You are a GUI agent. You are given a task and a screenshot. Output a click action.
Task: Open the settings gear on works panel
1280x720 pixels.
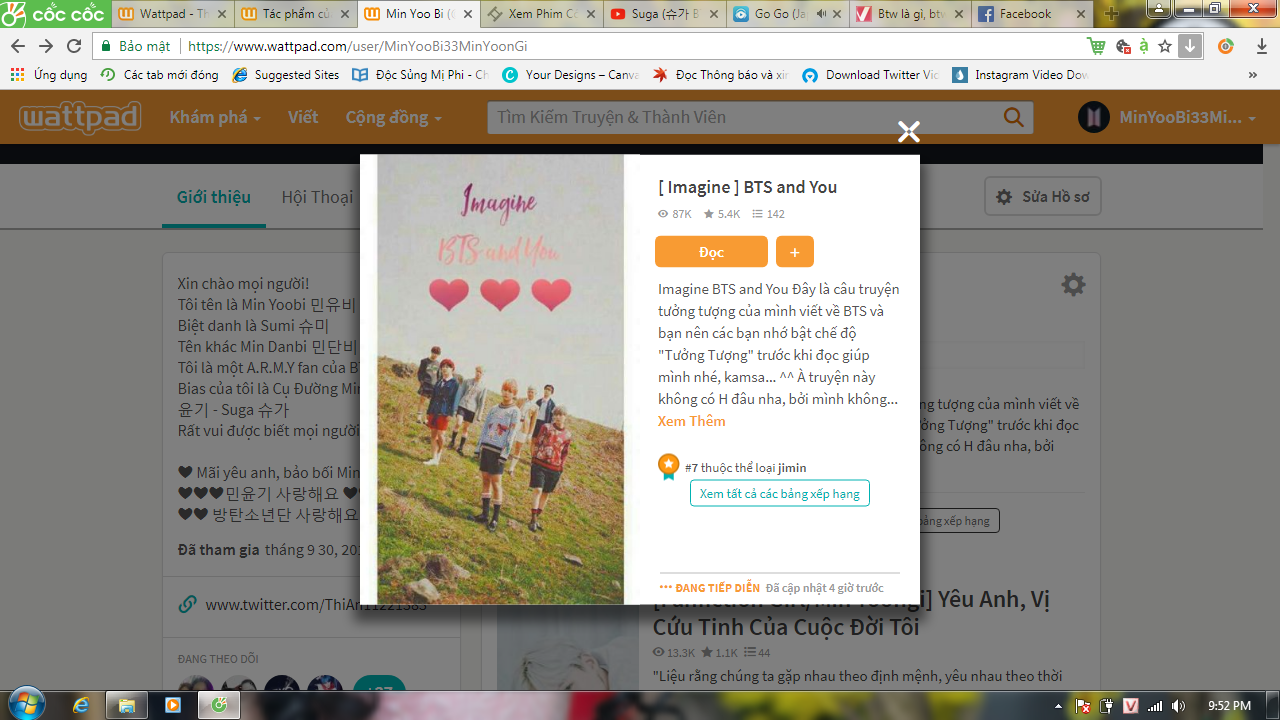coord(1073,285)
